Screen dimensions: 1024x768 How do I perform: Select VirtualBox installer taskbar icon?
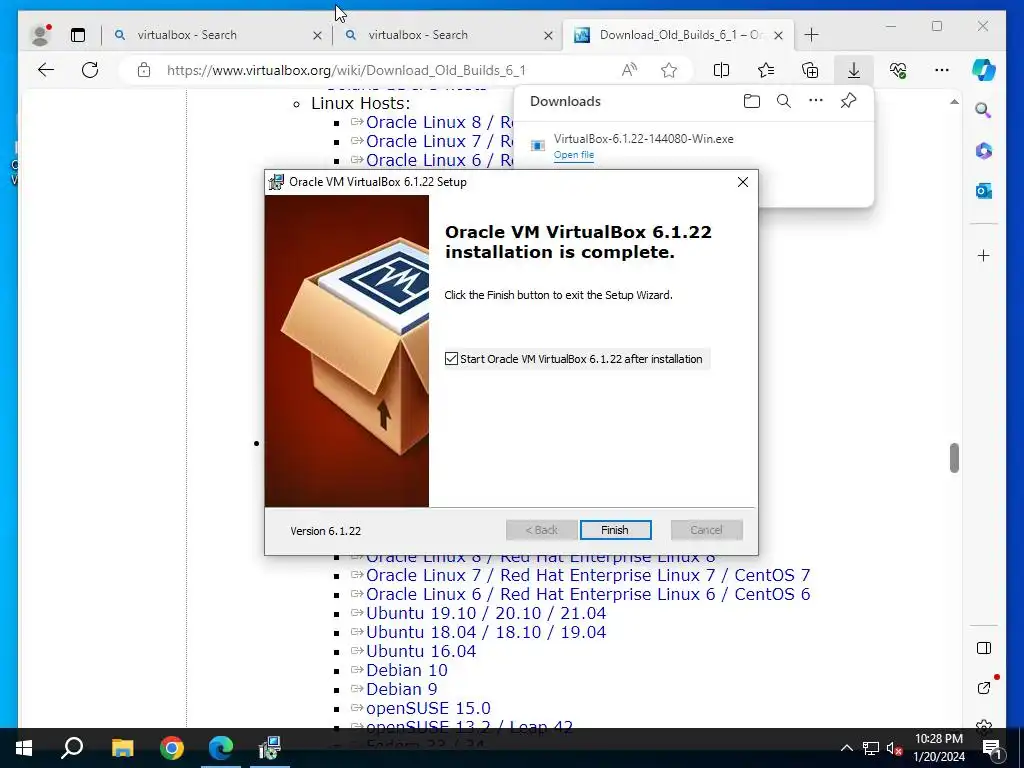pos(269,748)
